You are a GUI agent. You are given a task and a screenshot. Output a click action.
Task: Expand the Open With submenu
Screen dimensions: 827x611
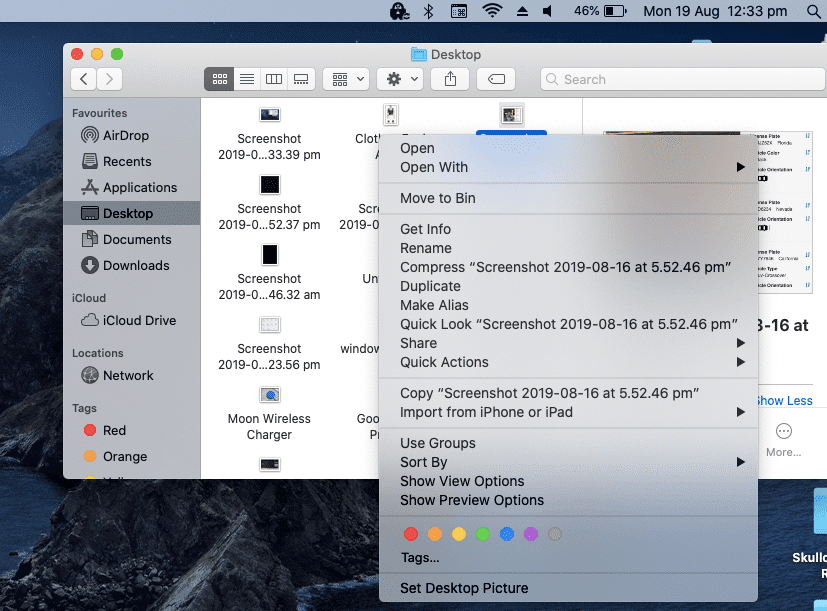pos(436,167)
